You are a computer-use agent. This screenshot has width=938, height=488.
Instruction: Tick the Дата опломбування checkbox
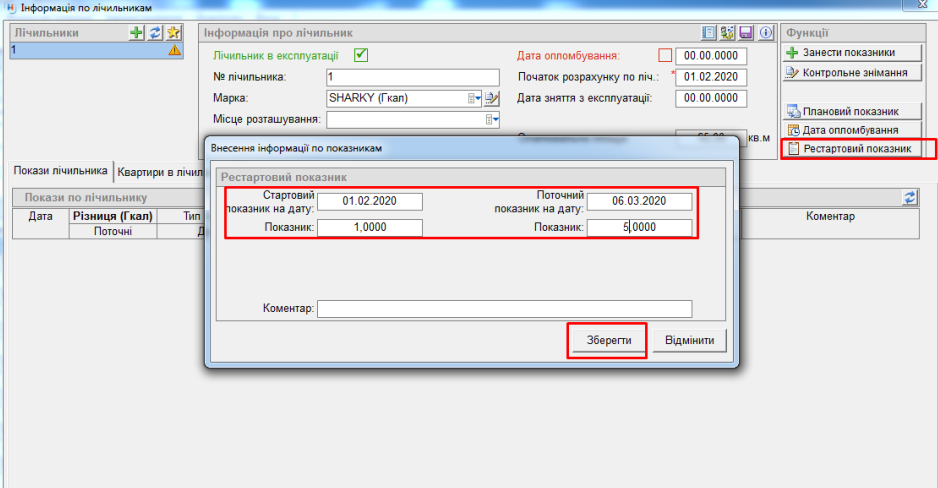click(665, 56)
